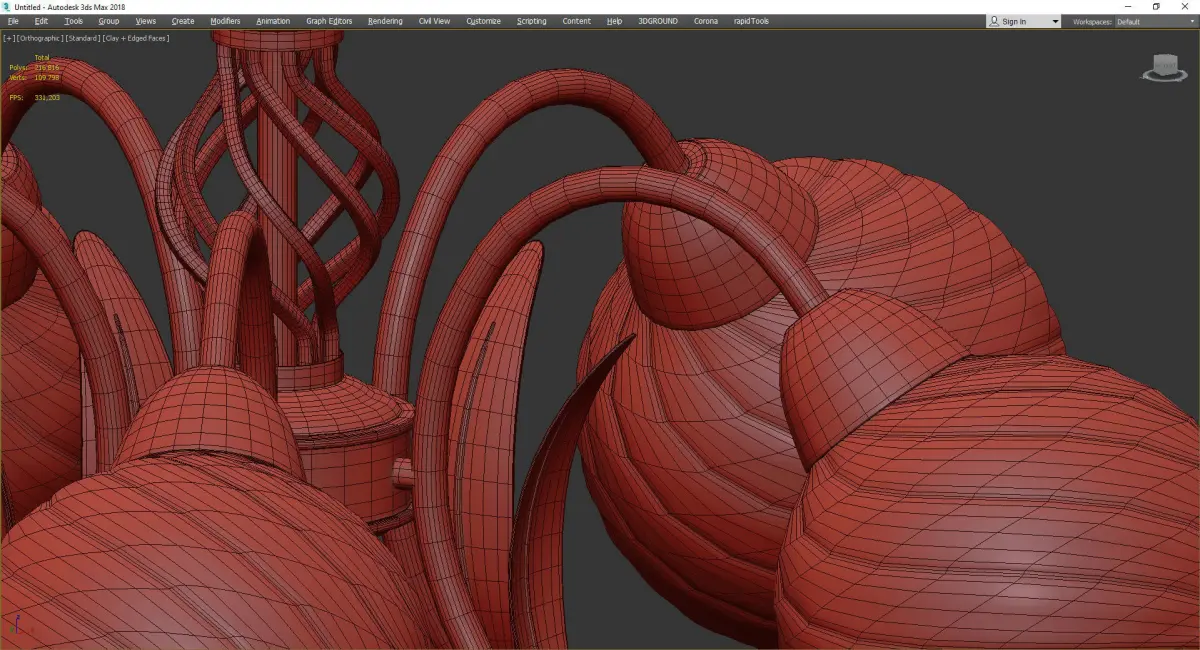The height and width of the screenshot is (650, 1200).
Task: Open the Help menu
Action: [614, 21]
